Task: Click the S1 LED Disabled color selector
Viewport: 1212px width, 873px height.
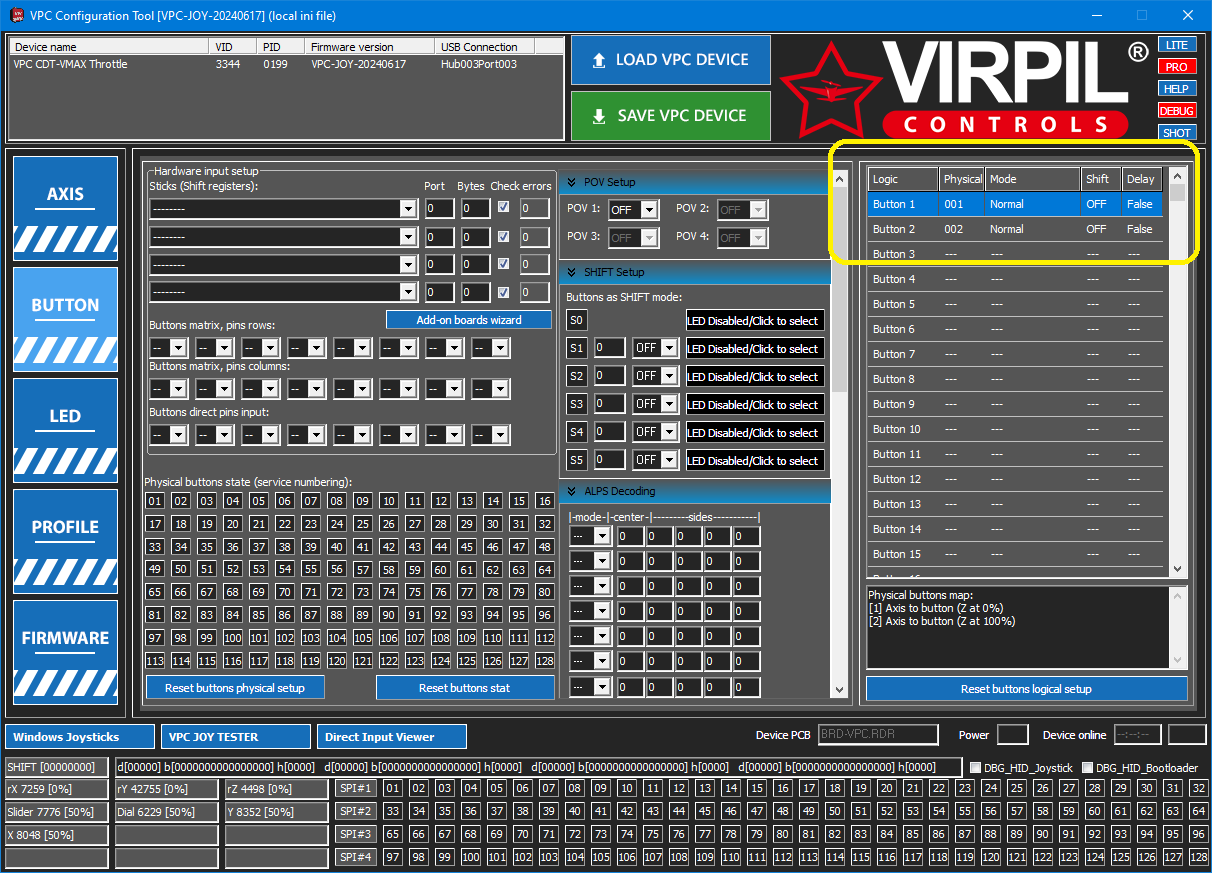Action: tap(755, 349)
